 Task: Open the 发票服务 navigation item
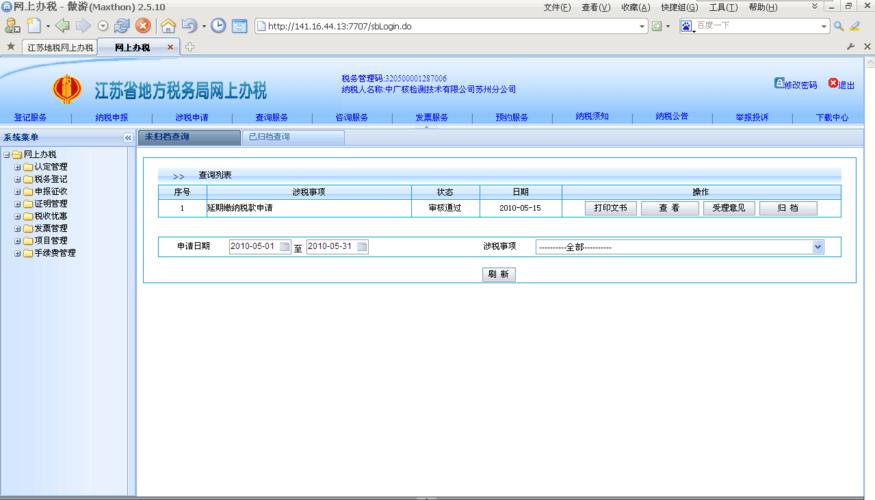click(432, 117)
